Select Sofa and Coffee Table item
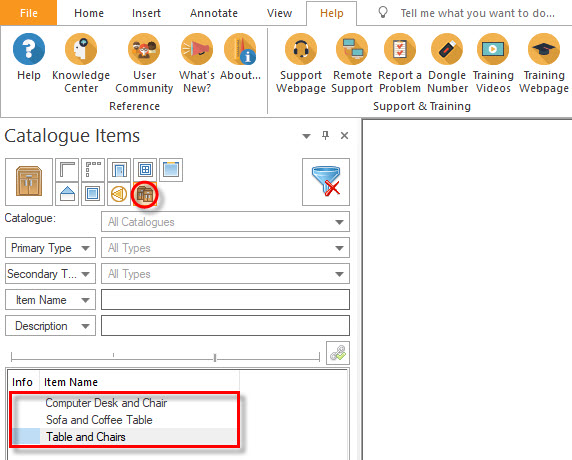This screenshot has width=572, height=460. [99, 420]
